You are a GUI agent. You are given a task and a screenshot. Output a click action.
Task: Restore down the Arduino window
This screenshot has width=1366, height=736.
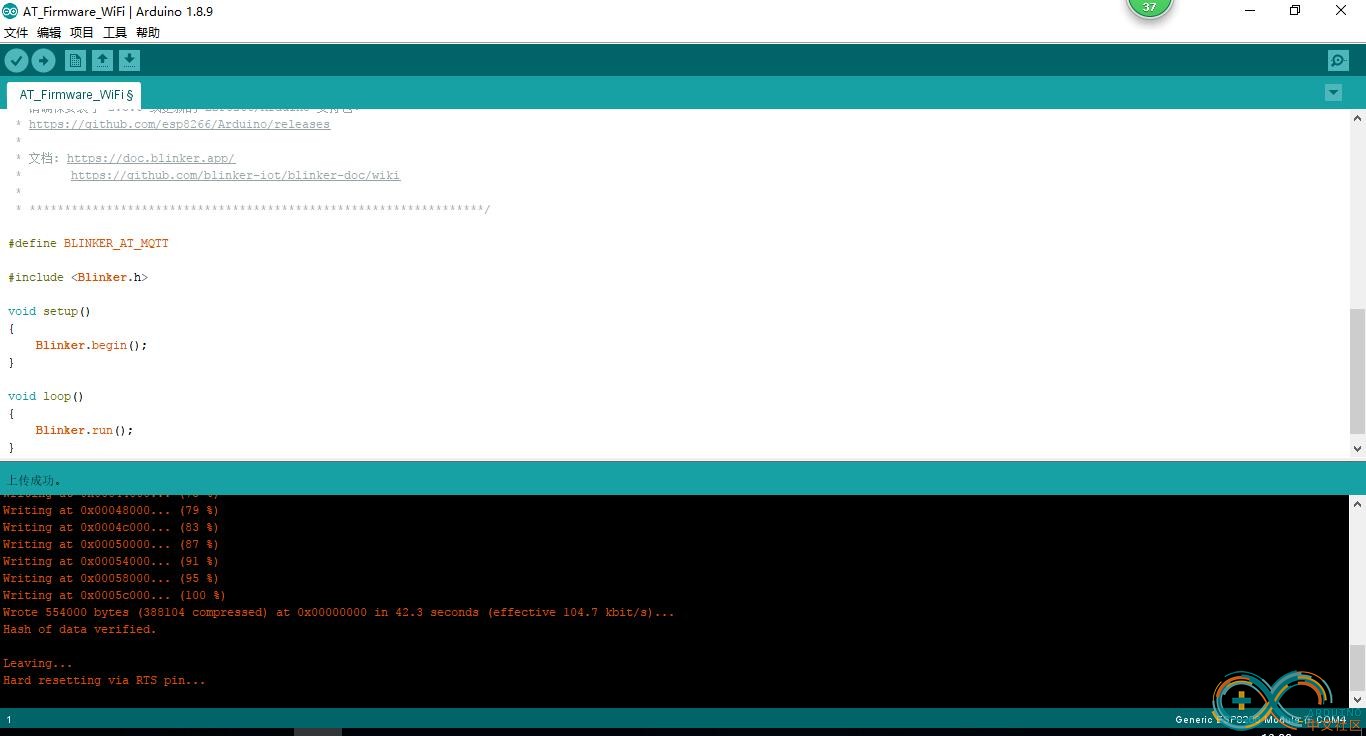coord(1295,11)
